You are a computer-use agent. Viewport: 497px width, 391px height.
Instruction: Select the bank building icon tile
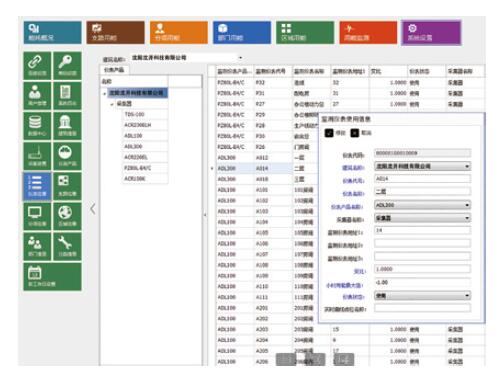67,126
